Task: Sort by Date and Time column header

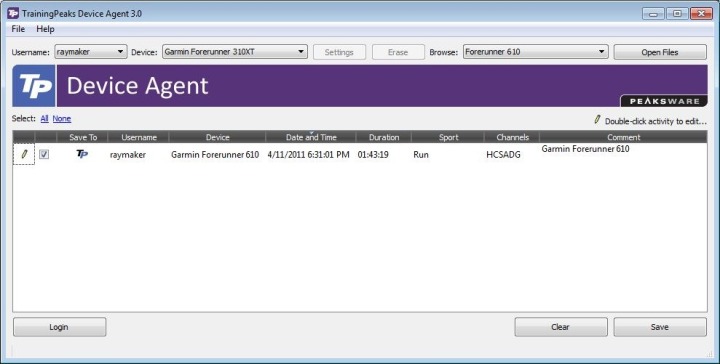Action: click(311, 137)
